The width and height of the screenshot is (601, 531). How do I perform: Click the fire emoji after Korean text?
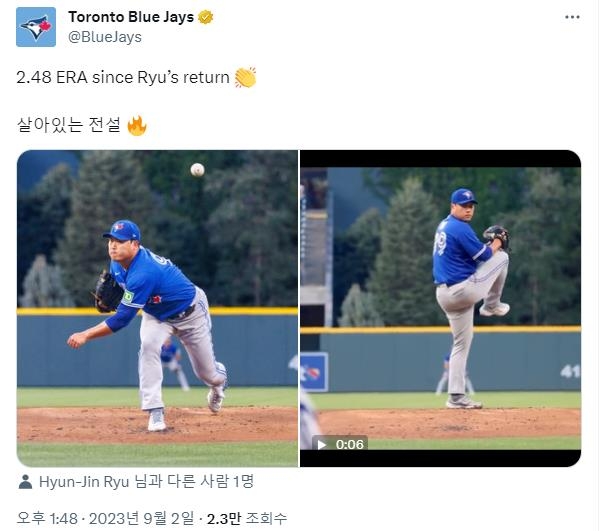(x=137, y=125)
